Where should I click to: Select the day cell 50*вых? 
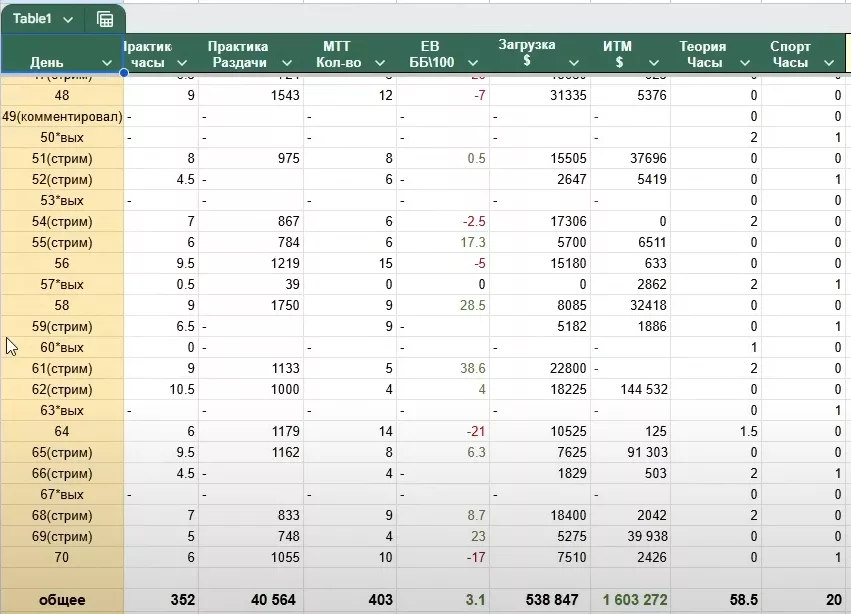coord(62,137)
